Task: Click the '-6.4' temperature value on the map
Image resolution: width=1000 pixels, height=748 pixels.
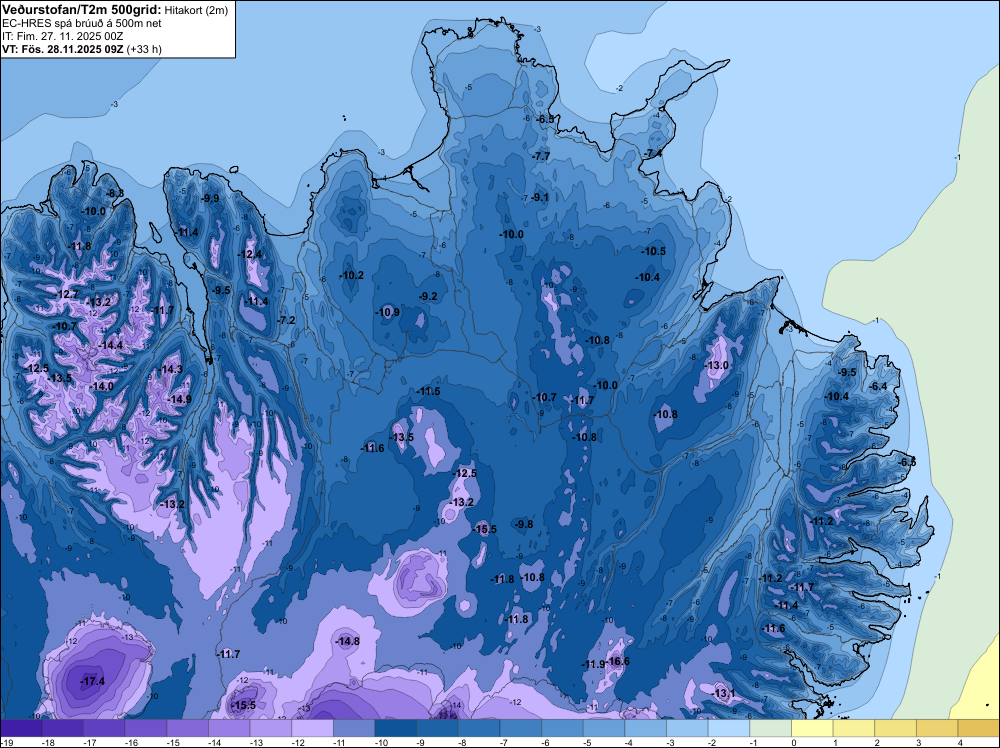Action: point(879,386)
